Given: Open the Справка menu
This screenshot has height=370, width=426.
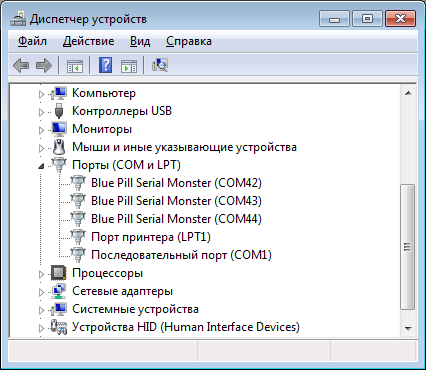Looking at the screenshot, I should 189,41.
